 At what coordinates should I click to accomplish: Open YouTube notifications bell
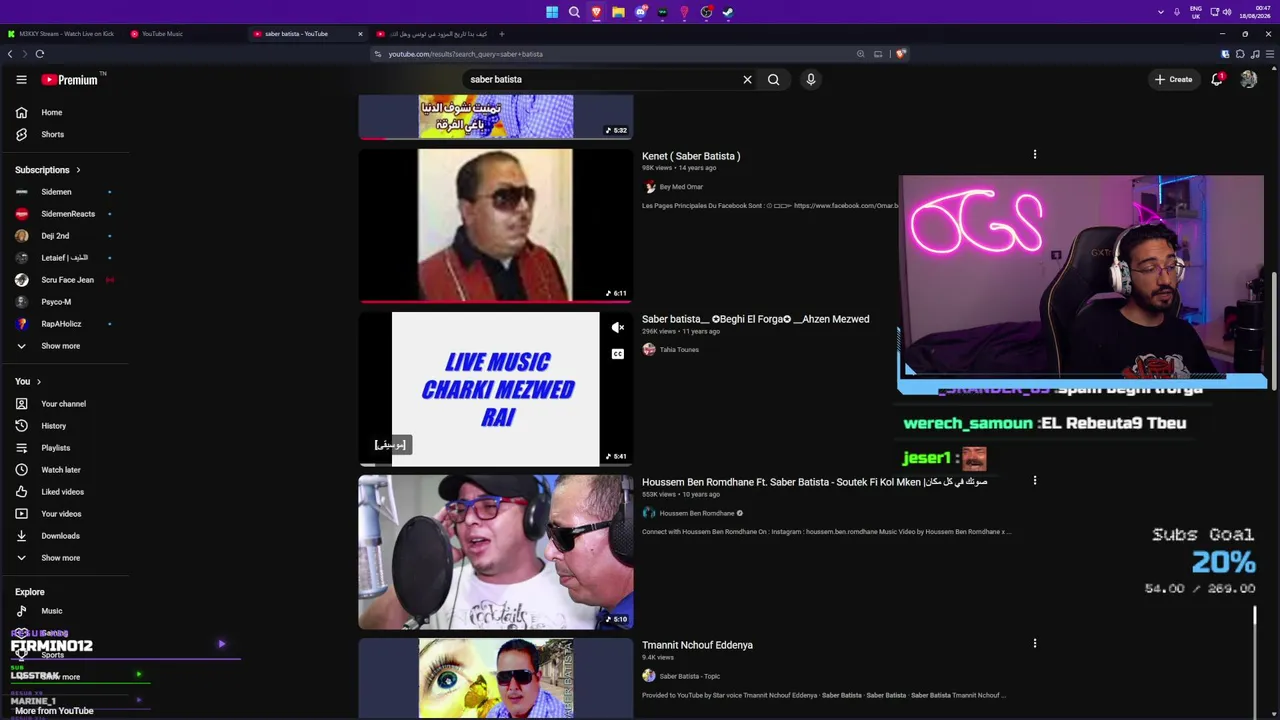pyautogui.click(x=1217, y=79)
